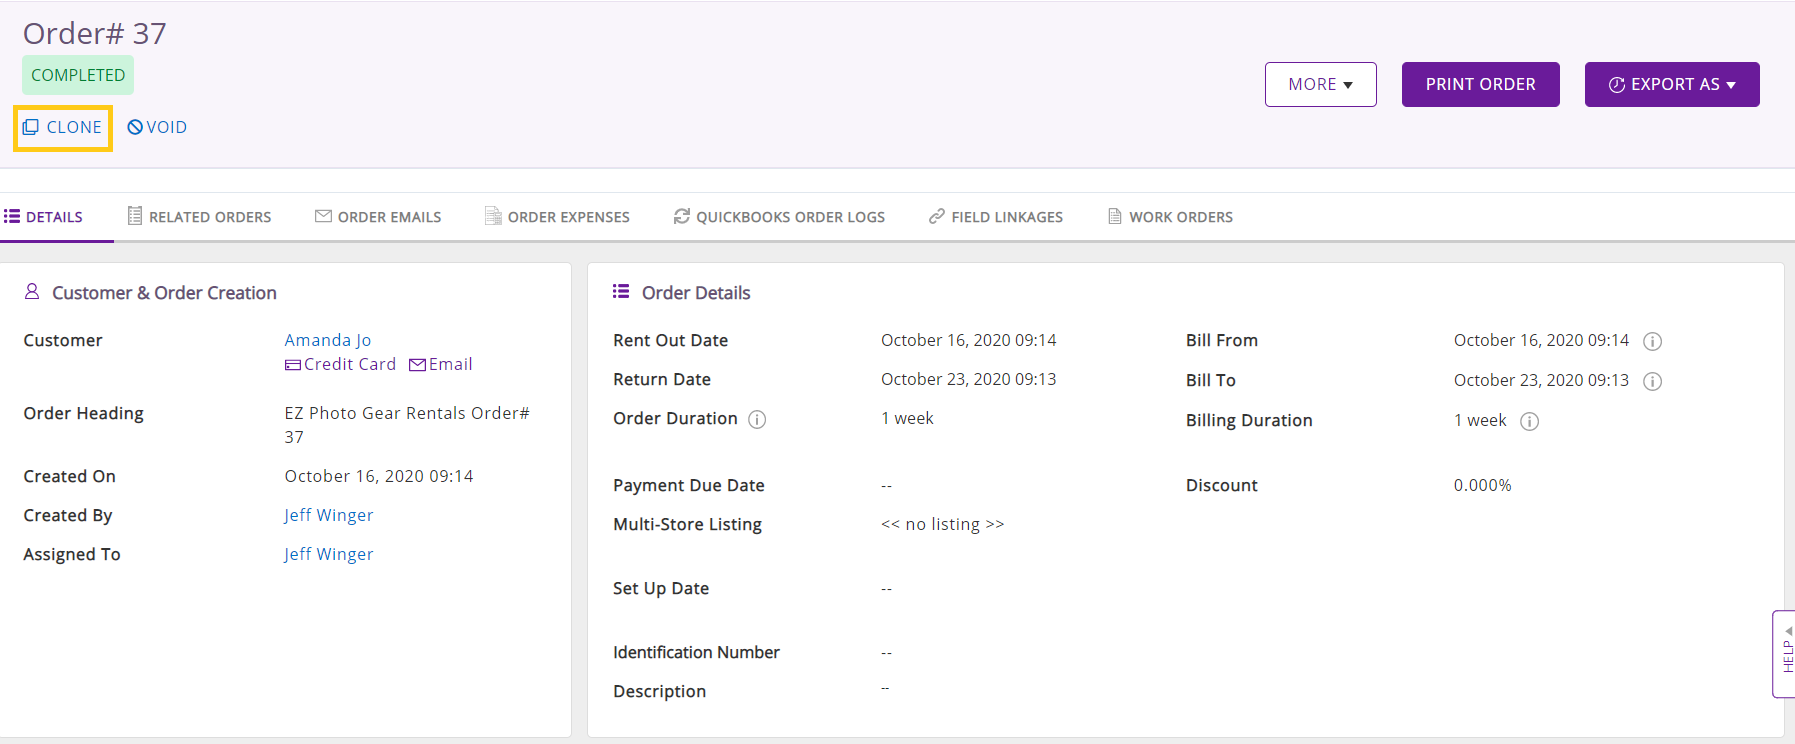Switch to the Details tab

tap(44, 217)
